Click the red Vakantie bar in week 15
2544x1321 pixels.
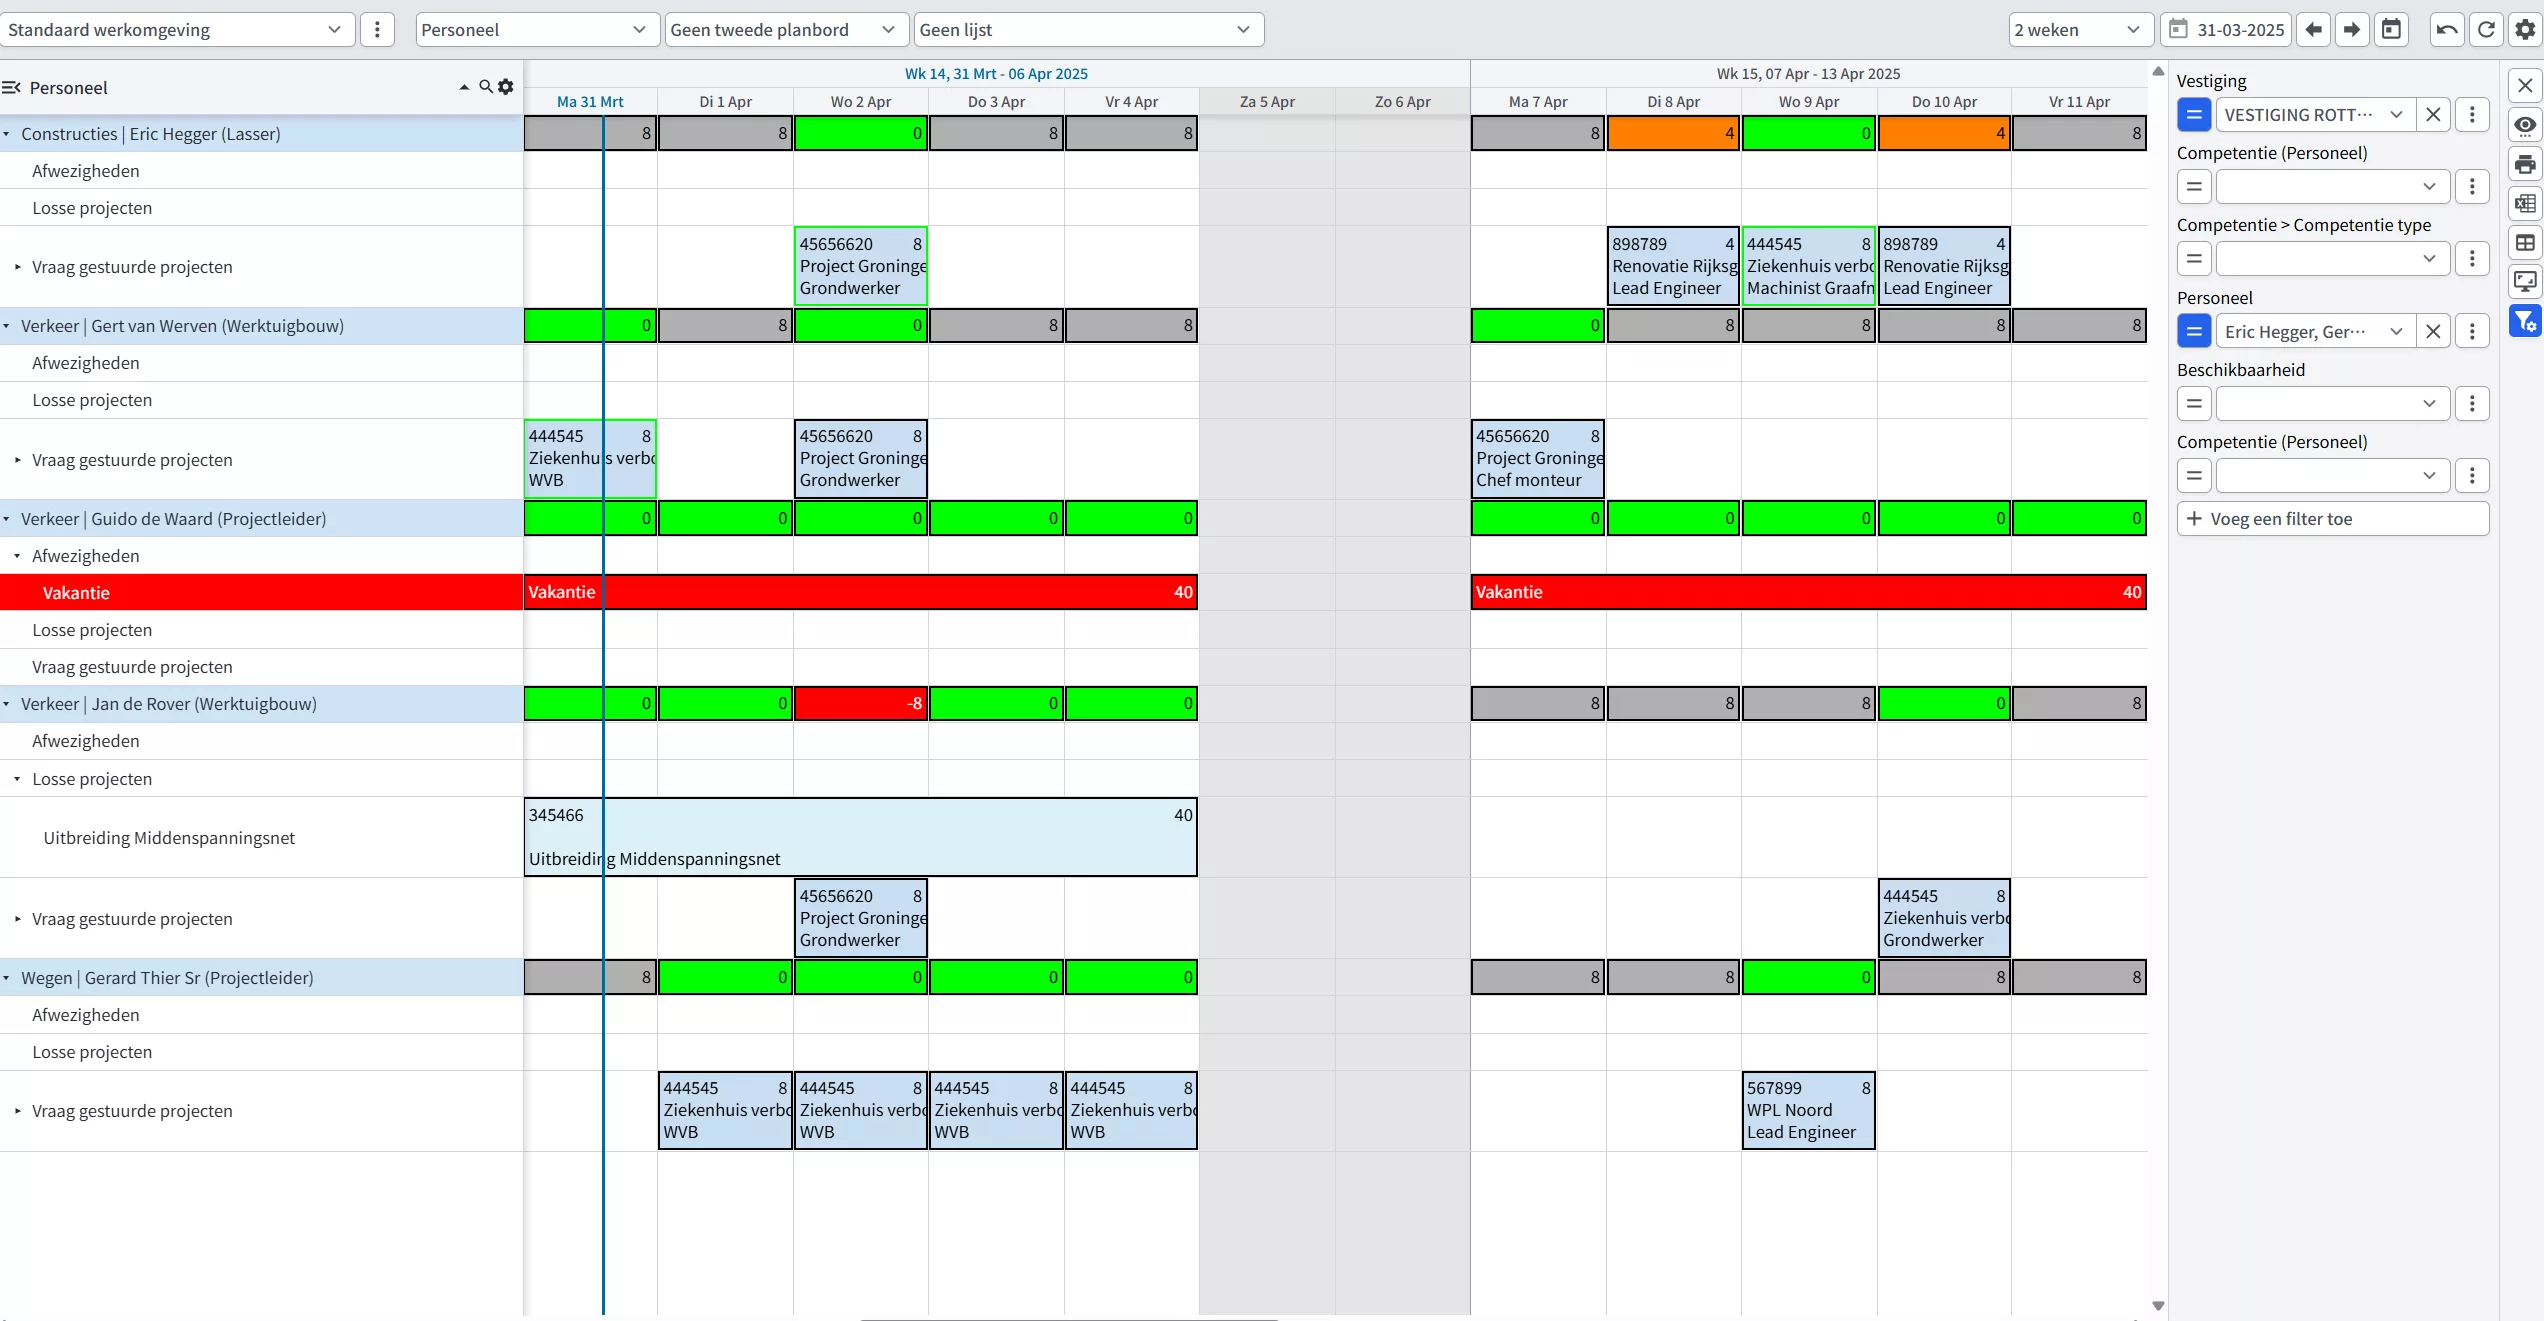[1808, 592]
